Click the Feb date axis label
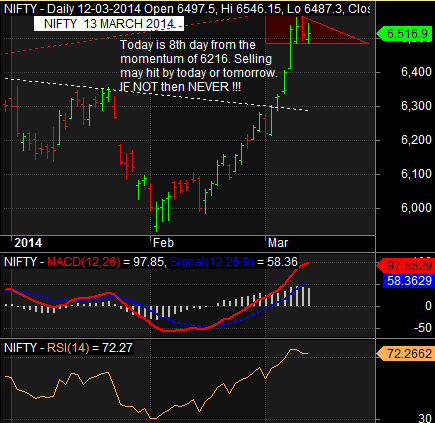Screen dimensions: 435x423 [x=163, y=243]
